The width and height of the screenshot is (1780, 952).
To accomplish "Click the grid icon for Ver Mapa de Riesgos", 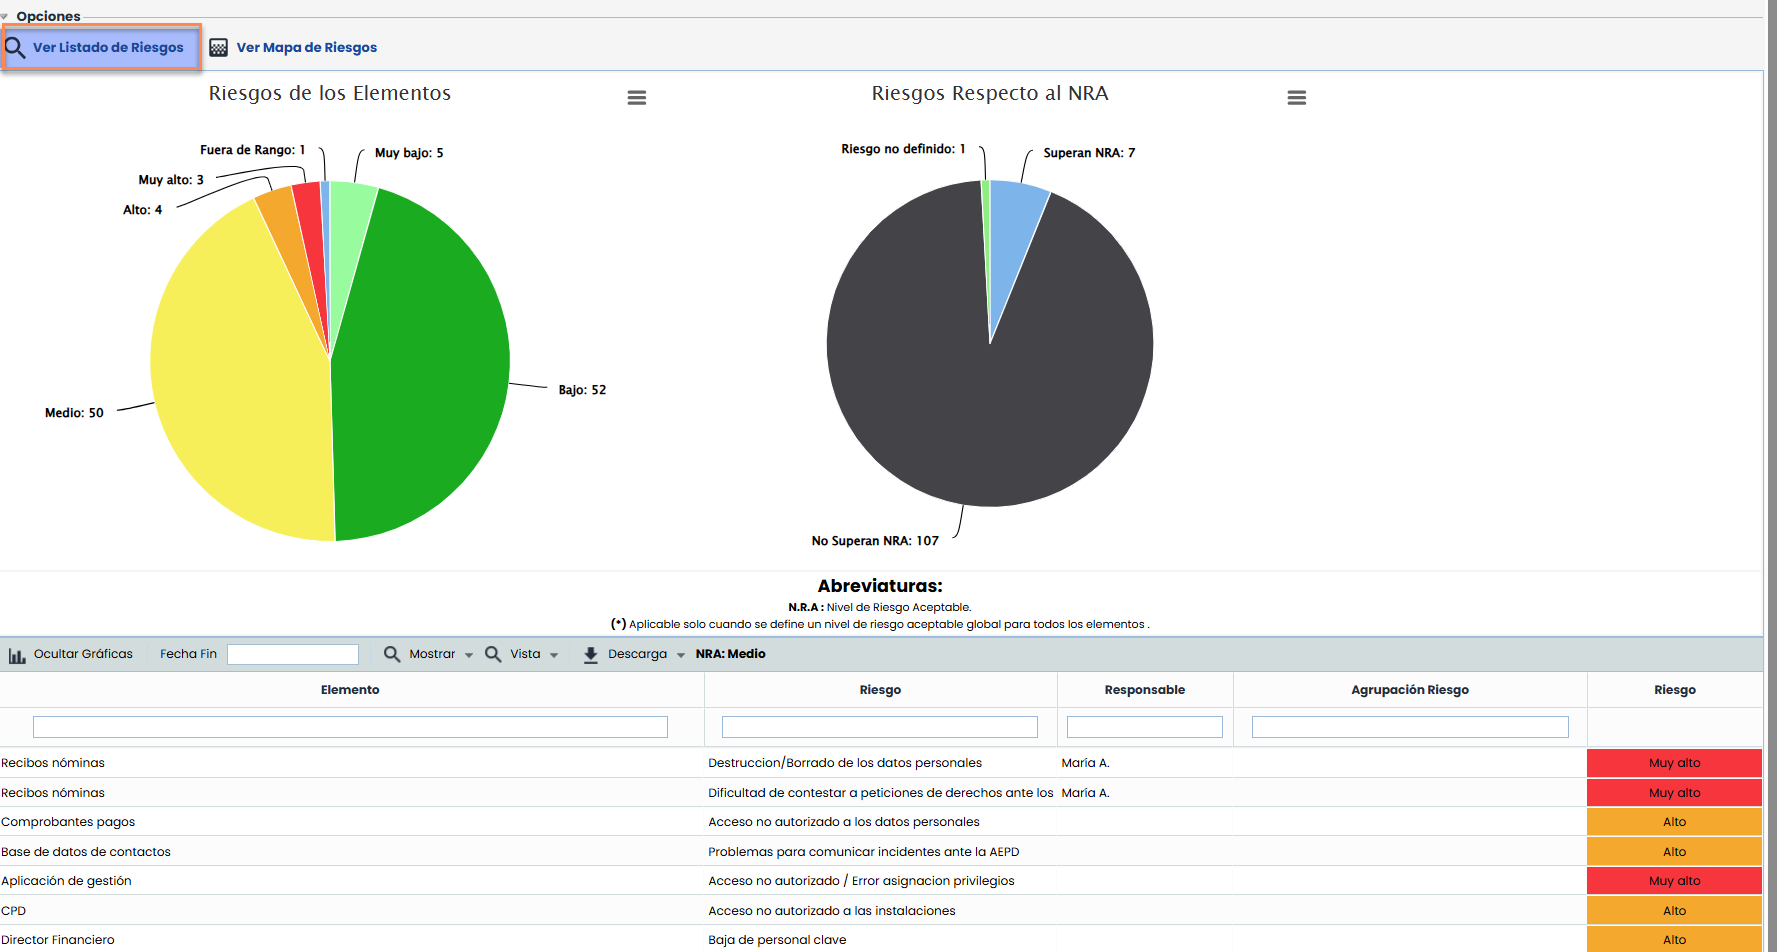I will pos(218,48).
